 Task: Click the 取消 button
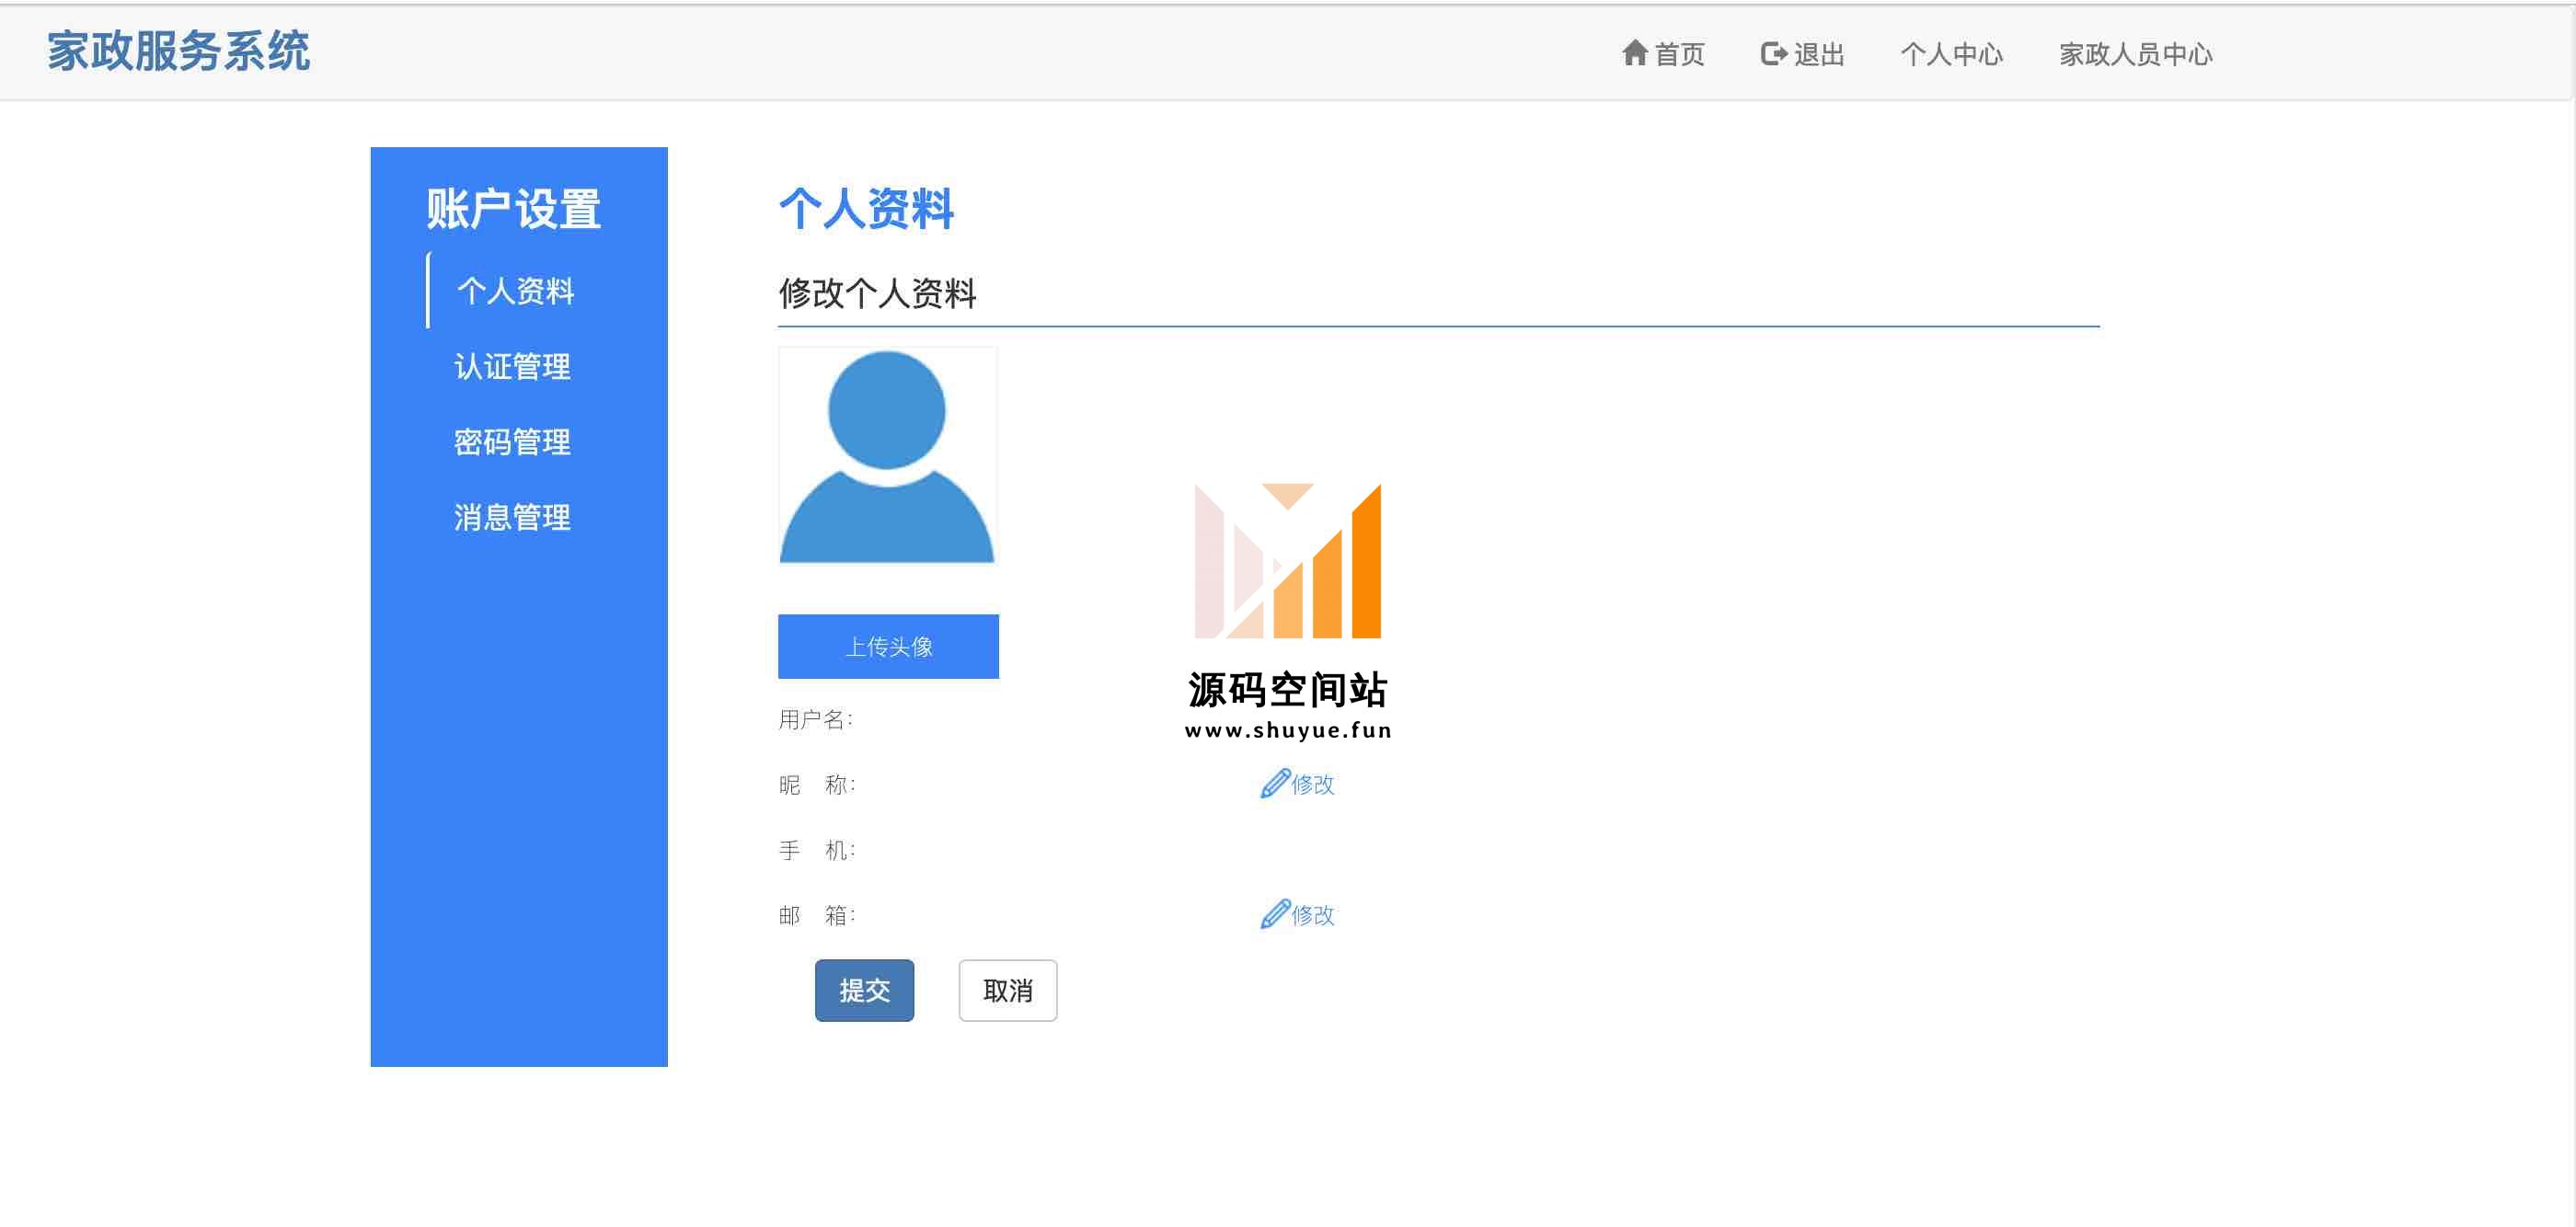(1007, 990)
